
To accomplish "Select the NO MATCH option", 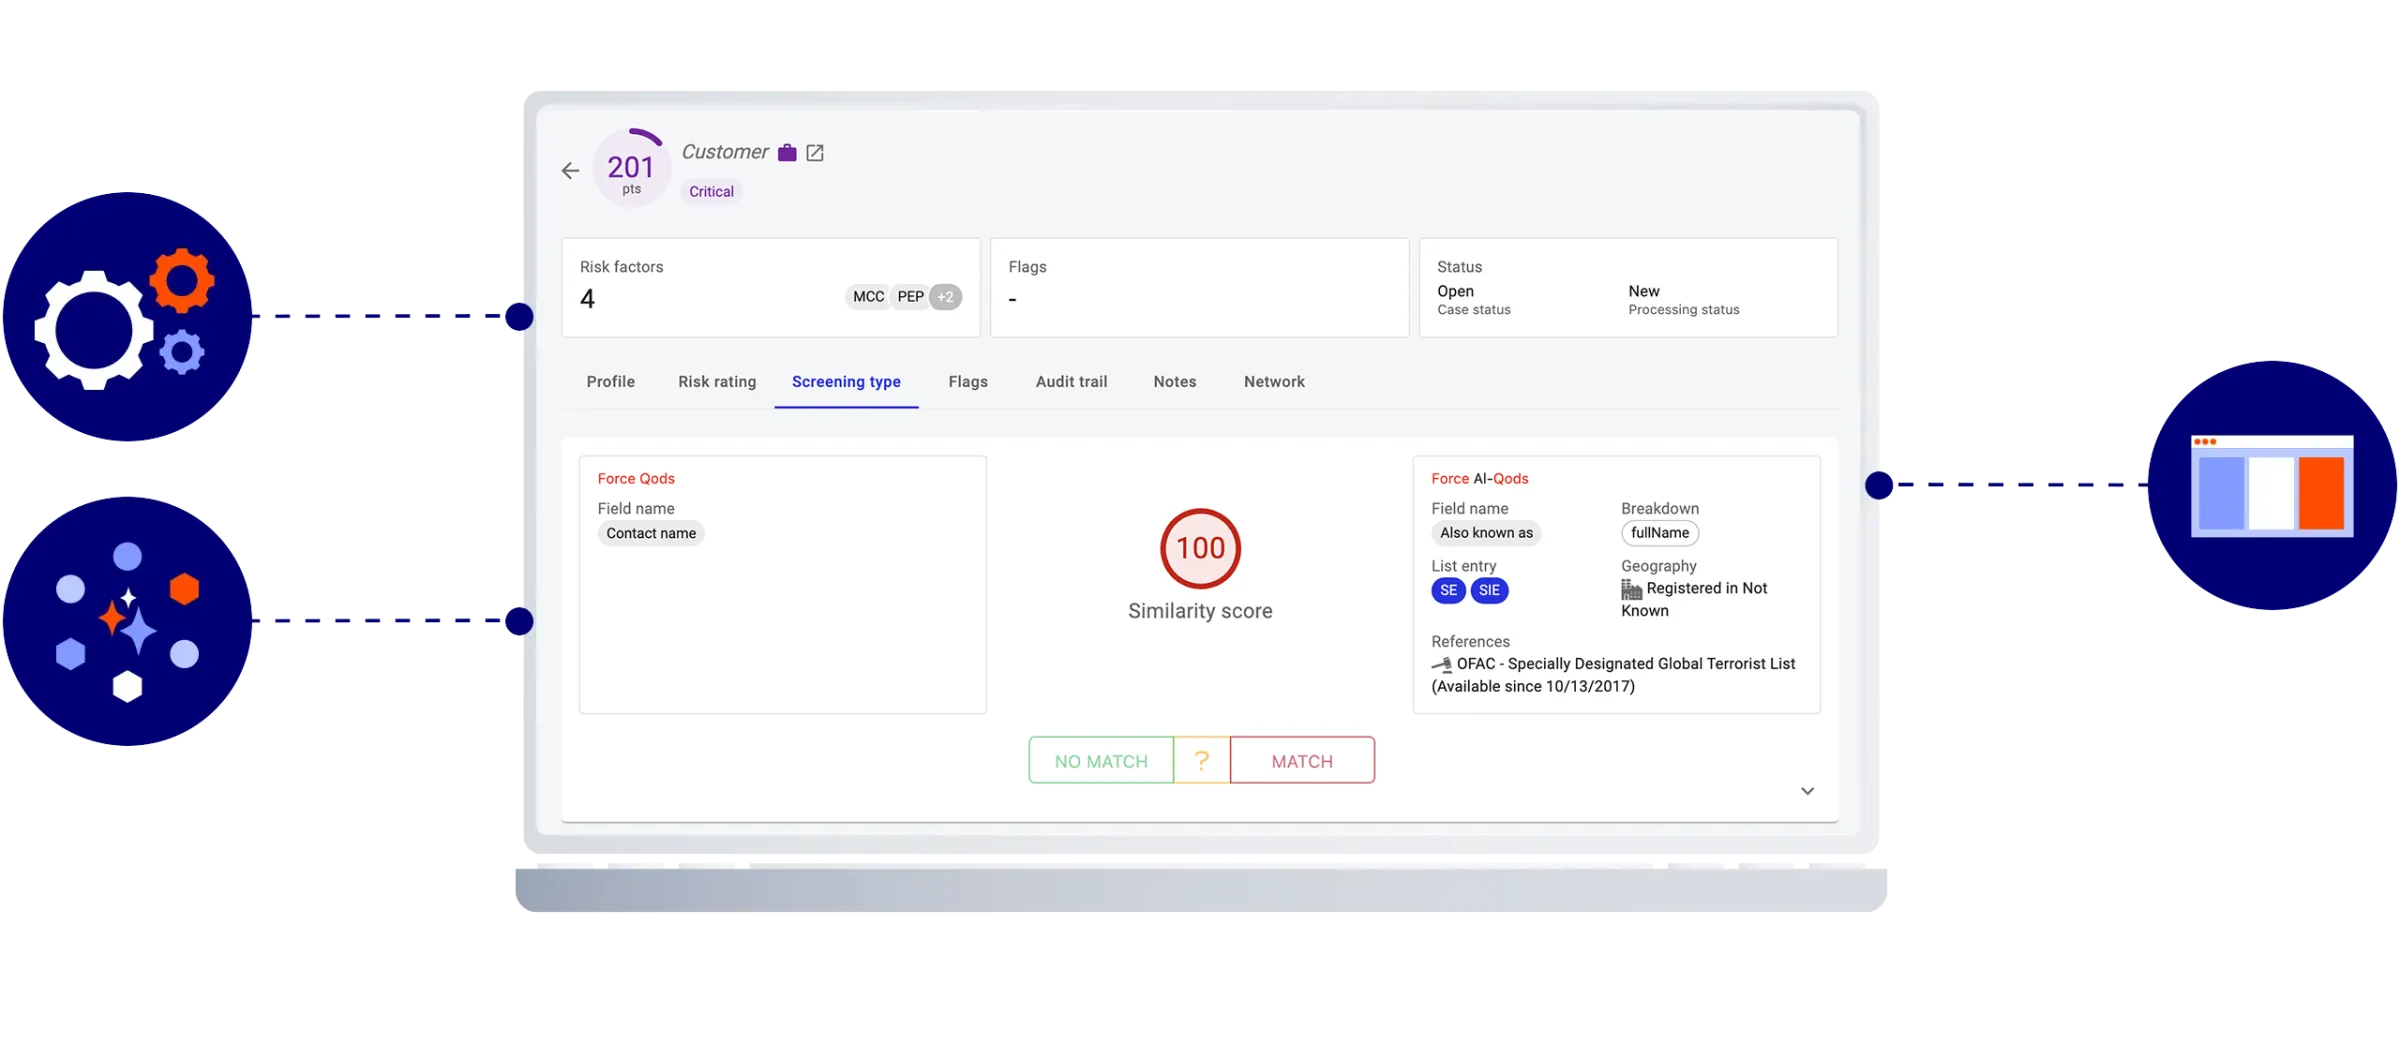I will [1101, 761].
